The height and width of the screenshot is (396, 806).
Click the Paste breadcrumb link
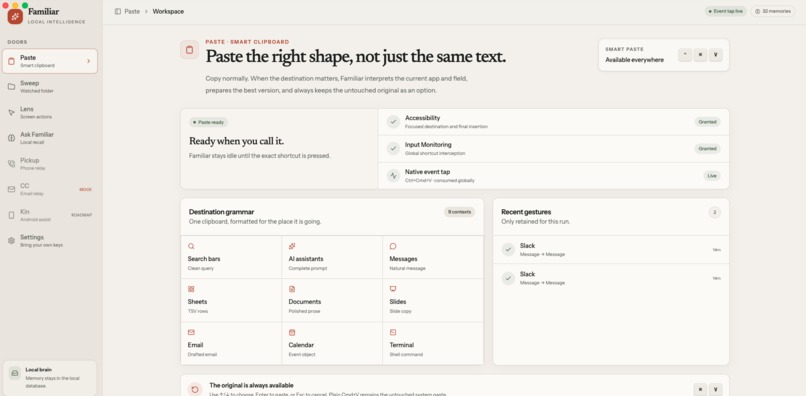click(132, 11)
